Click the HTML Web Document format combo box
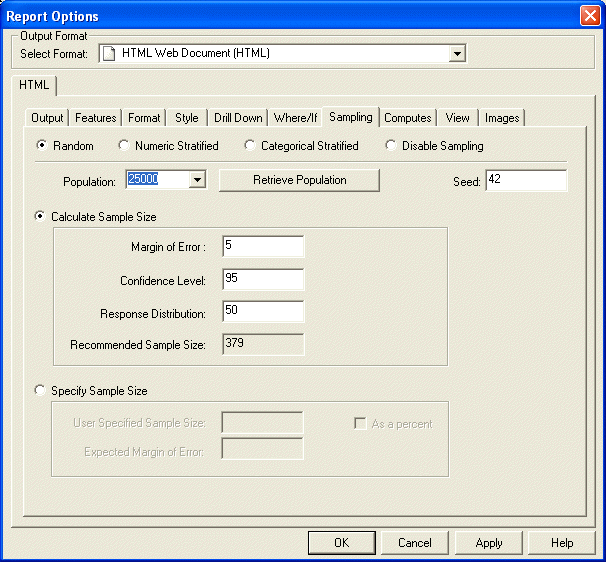The image size is (606, 562). 282,53
